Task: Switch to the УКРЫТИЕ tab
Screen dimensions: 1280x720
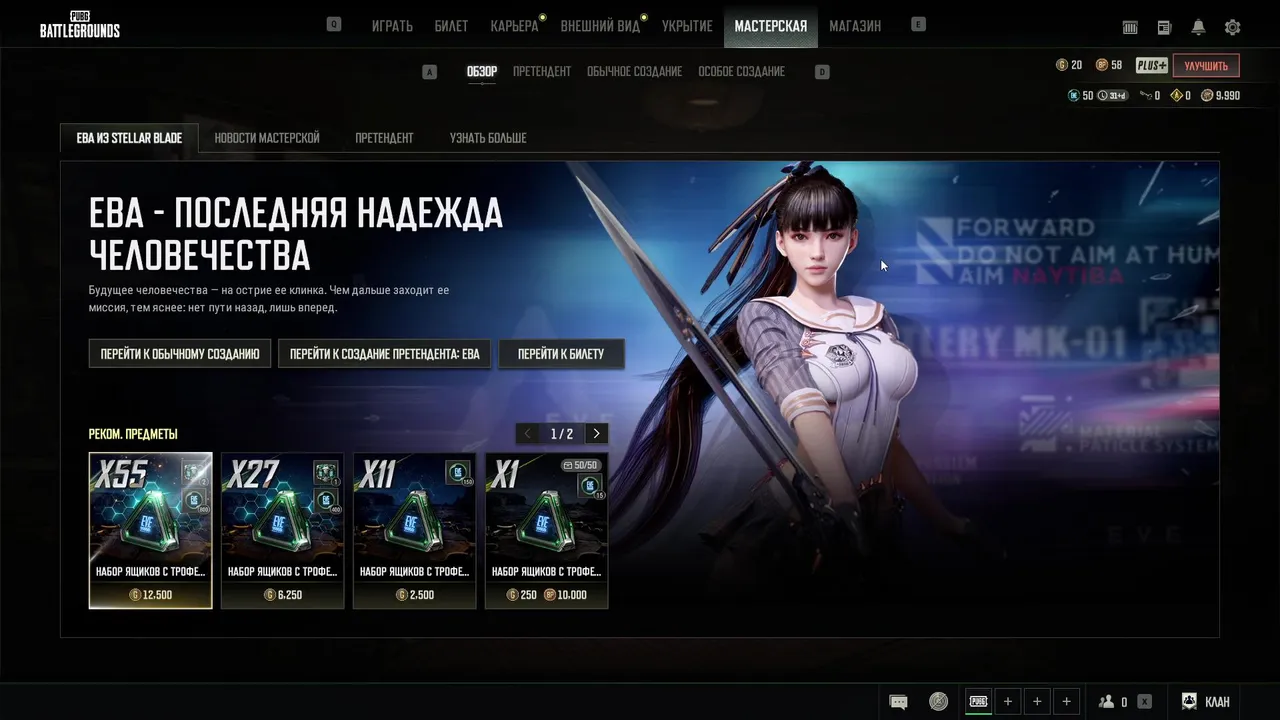Action: (687, 26)
